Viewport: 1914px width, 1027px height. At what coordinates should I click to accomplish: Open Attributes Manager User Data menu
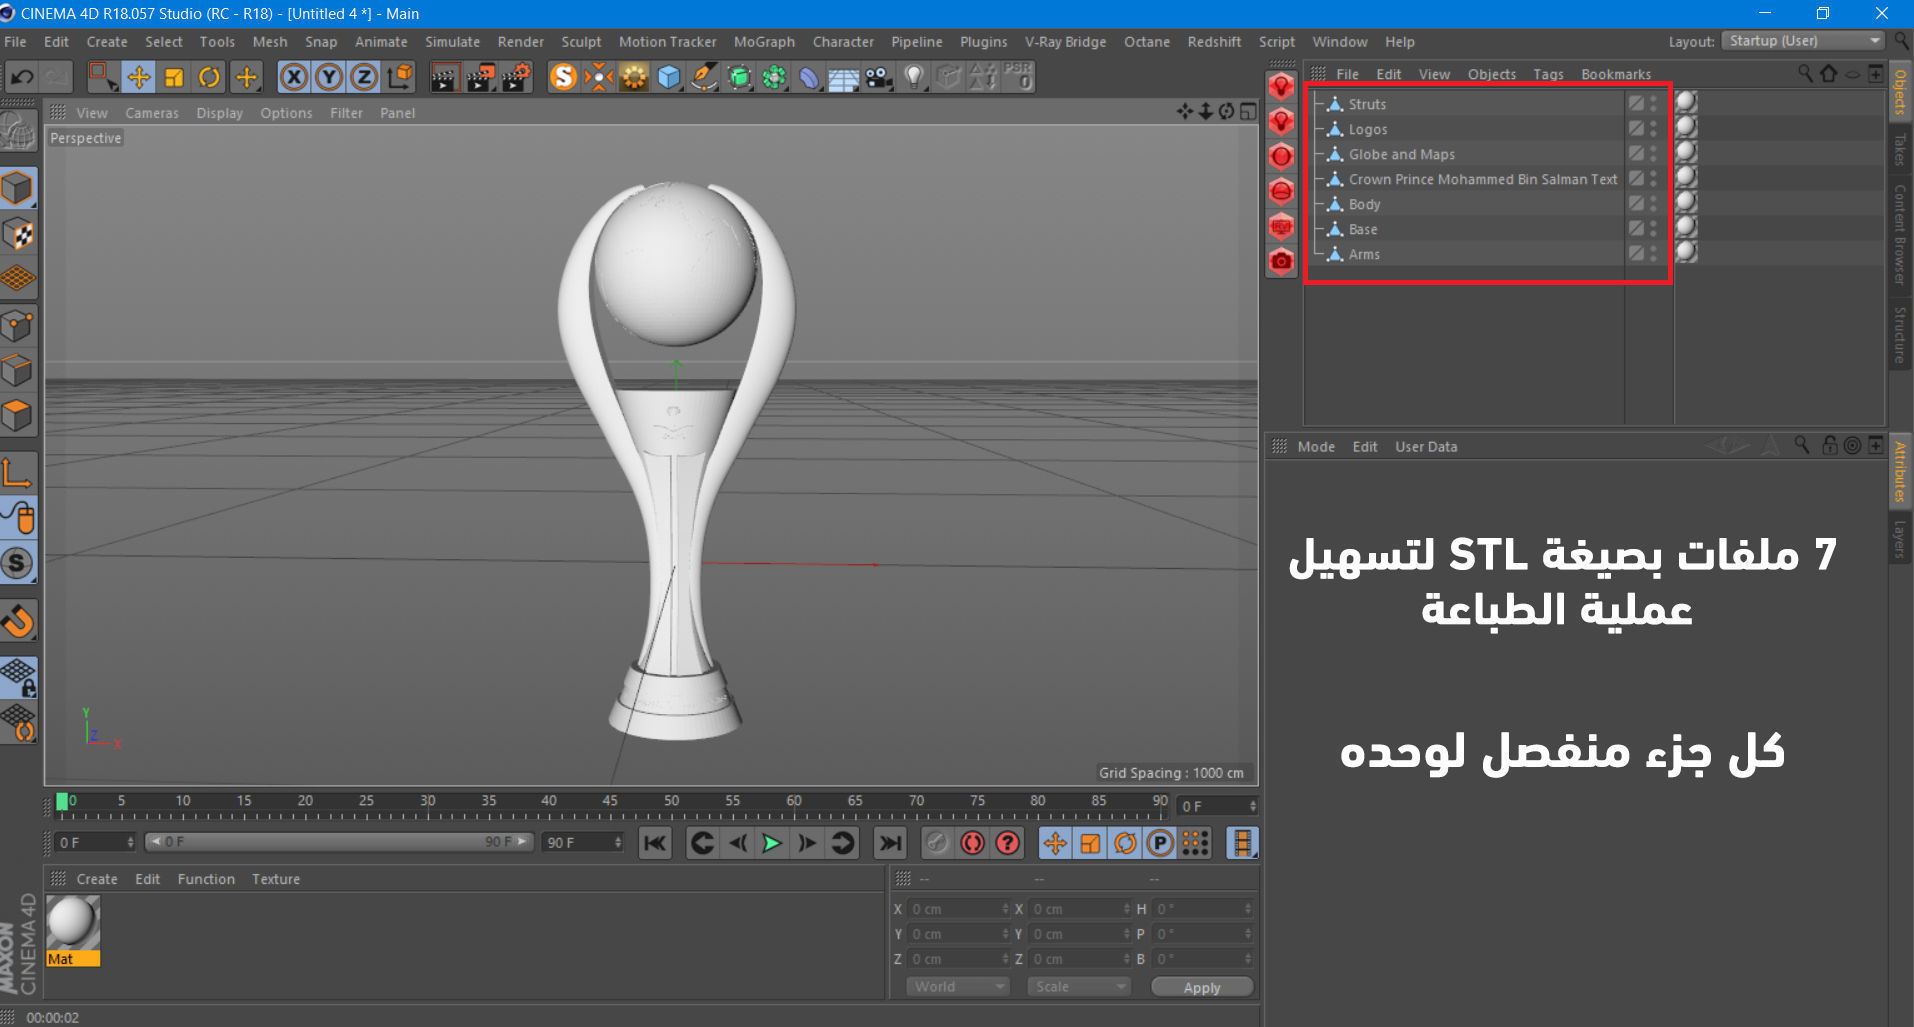pos(1426,447)
